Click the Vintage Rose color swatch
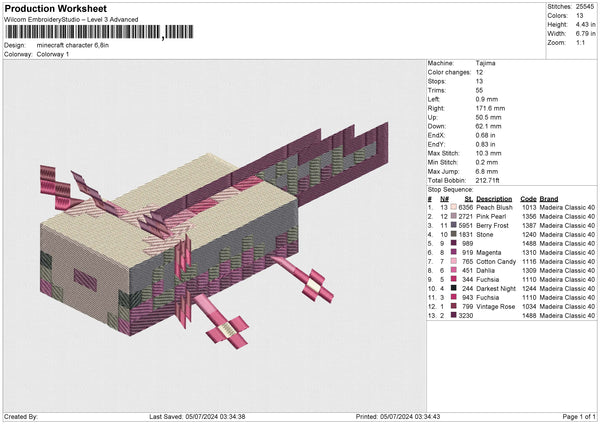The height and width of the screenshot is (424, 600). 453,306
